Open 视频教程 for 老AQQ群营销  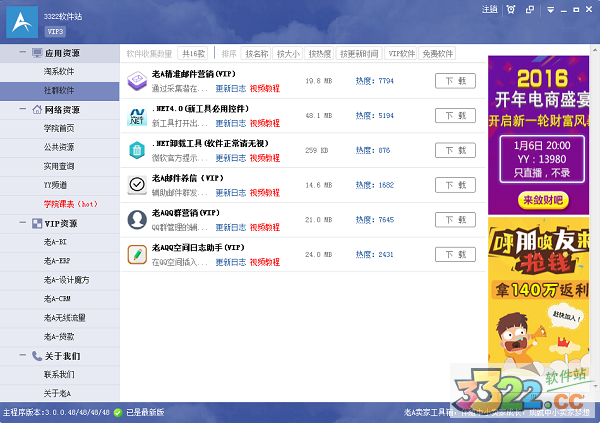(x=265, y=227)
